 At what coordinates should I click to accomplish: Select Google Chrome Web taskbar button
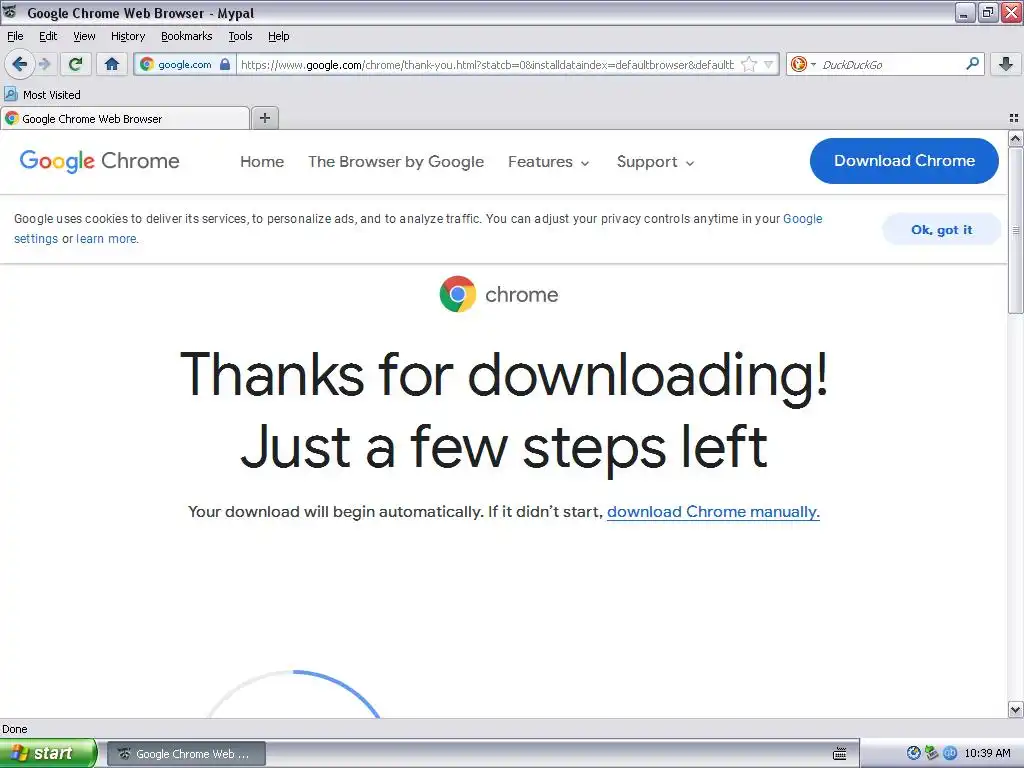(186, 754)
